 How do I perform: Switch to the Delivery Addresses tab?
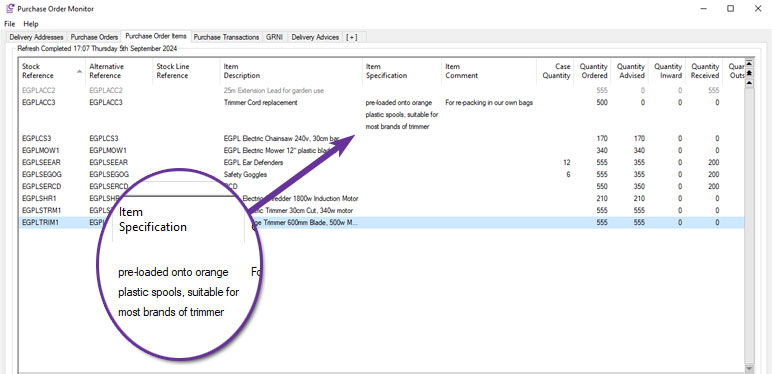[x=36, y=37]
